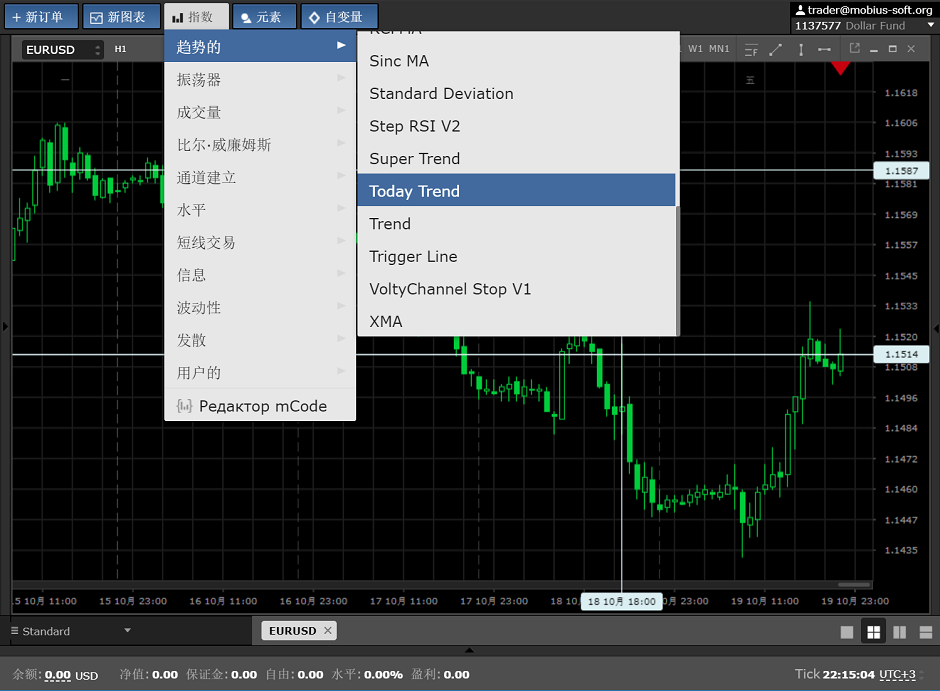Open the Standard workspace dropdown
This screenshot has height=691, width=940.
click(71, 631)
